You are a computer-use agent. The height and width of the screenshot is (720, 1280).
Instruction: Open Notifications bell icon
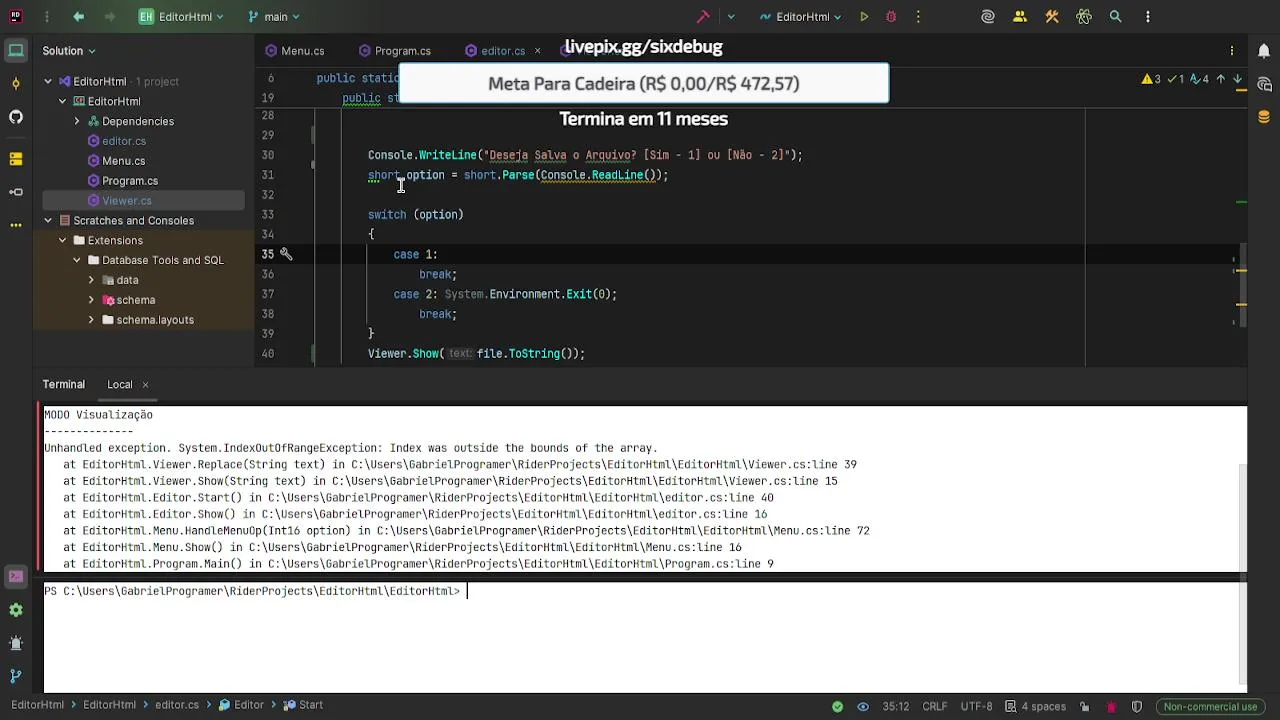click(1264, 51)
